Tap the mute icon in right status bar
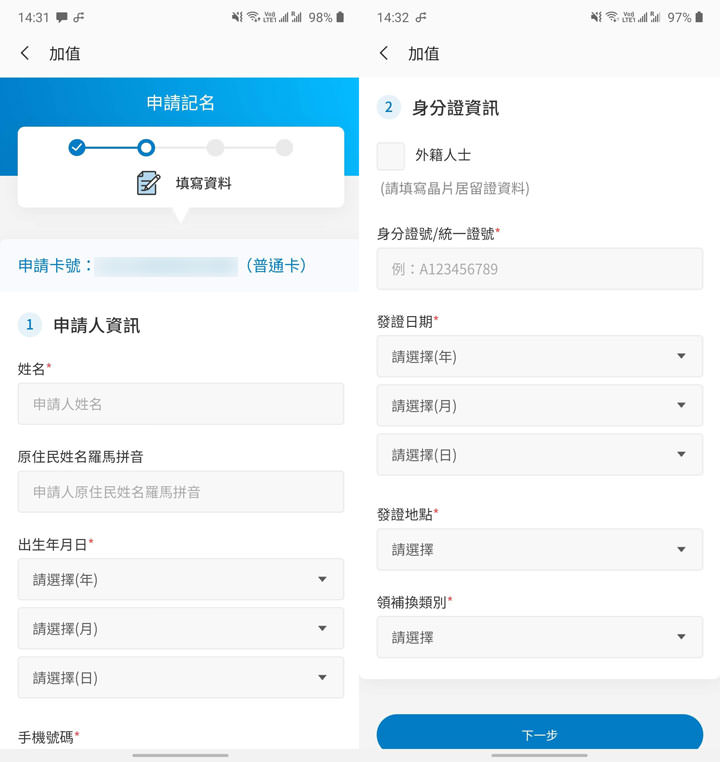Image resolution: width=720 pixels, height=762 pixels. point(596,17)
